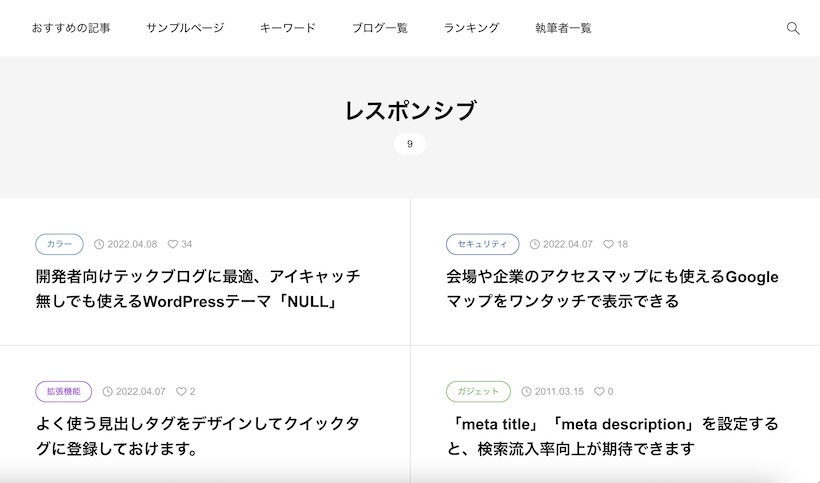The image size is (820, 483).
Task: Click heart icon with 2 likes
Action: point(181,392)
